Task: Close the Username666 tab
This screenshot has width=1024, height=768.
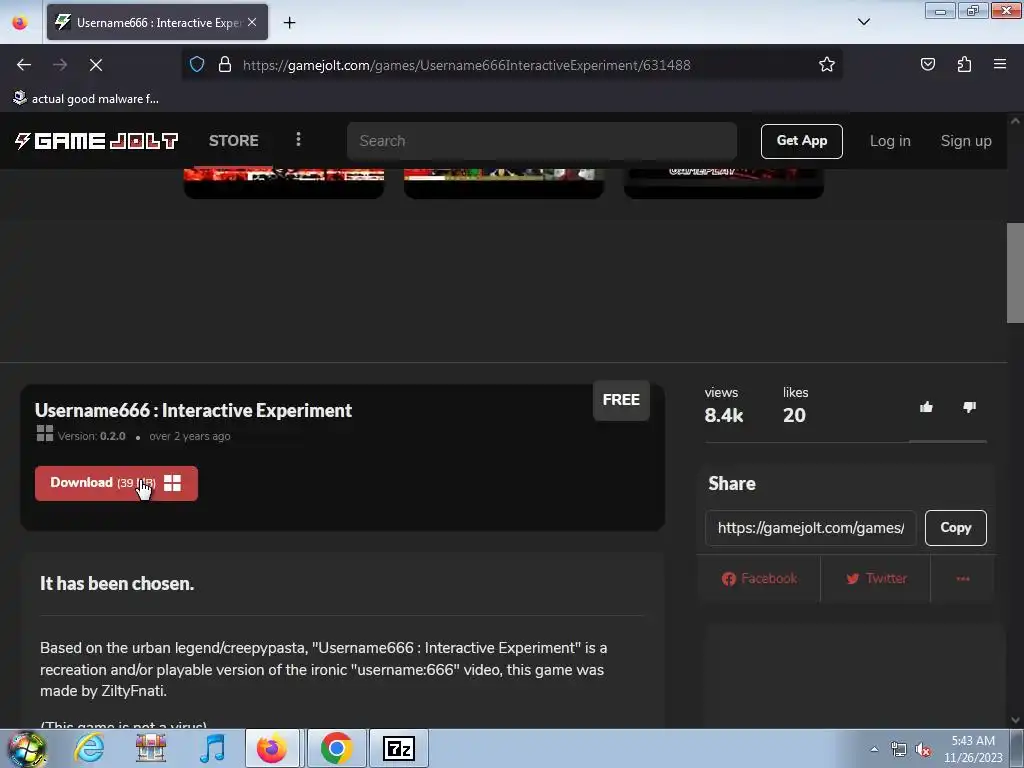Action: pos(252,22)
